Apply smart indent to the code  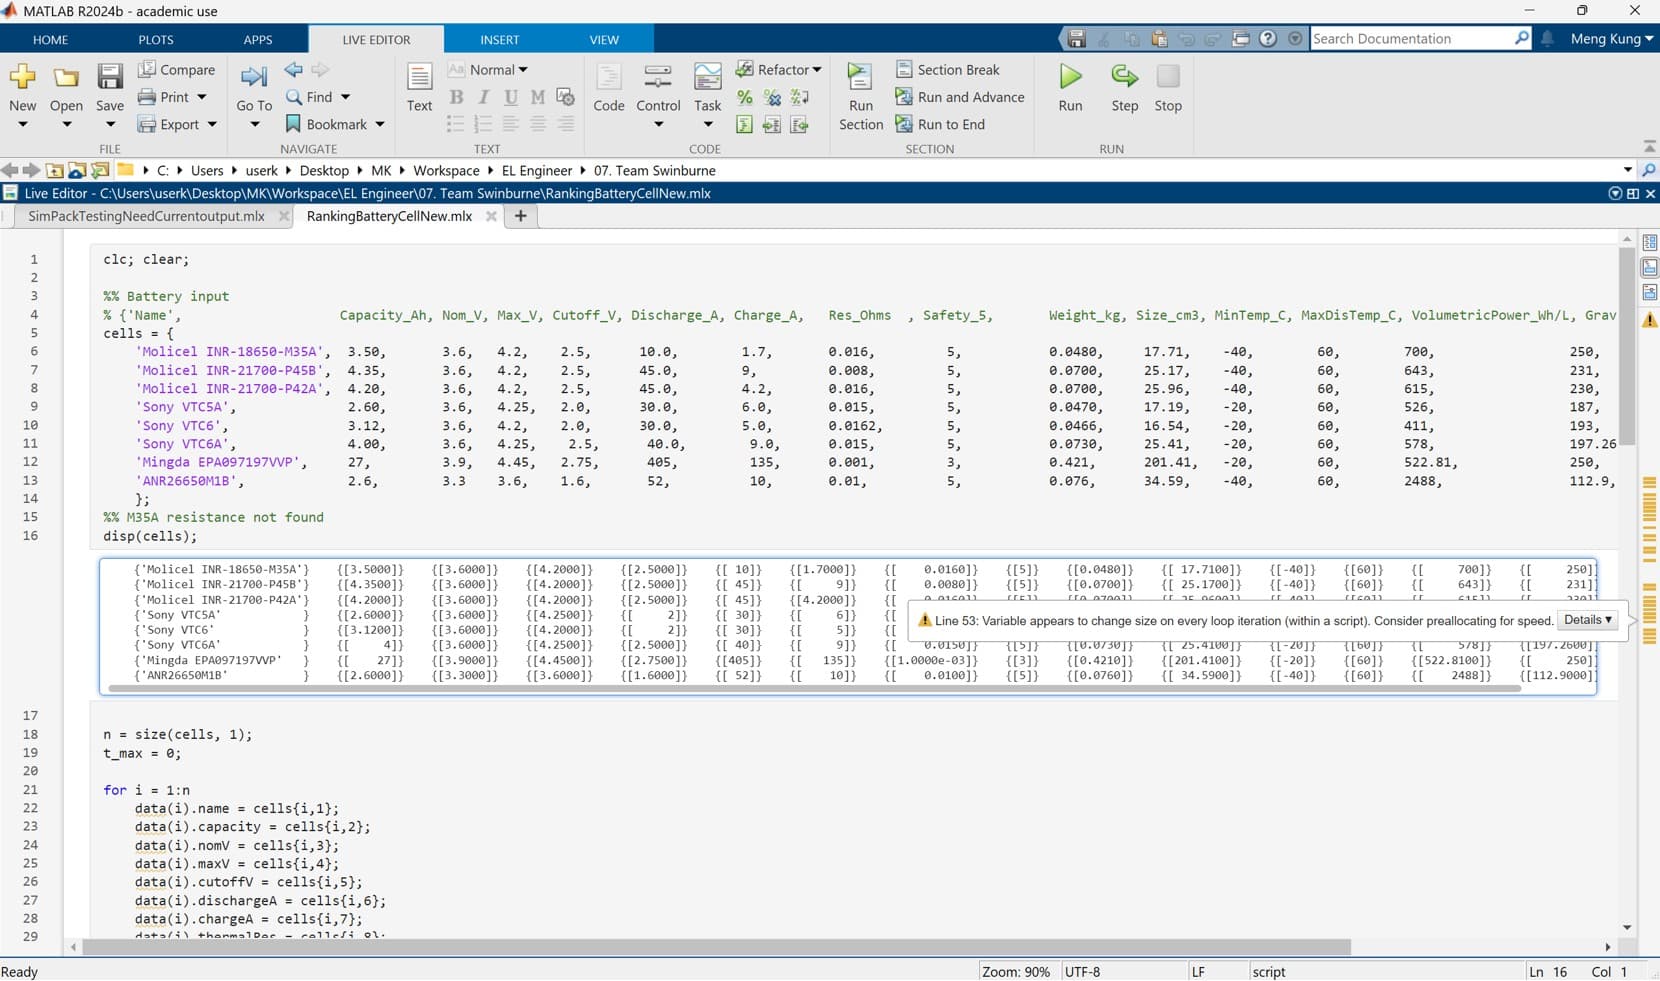click(744, 124)
